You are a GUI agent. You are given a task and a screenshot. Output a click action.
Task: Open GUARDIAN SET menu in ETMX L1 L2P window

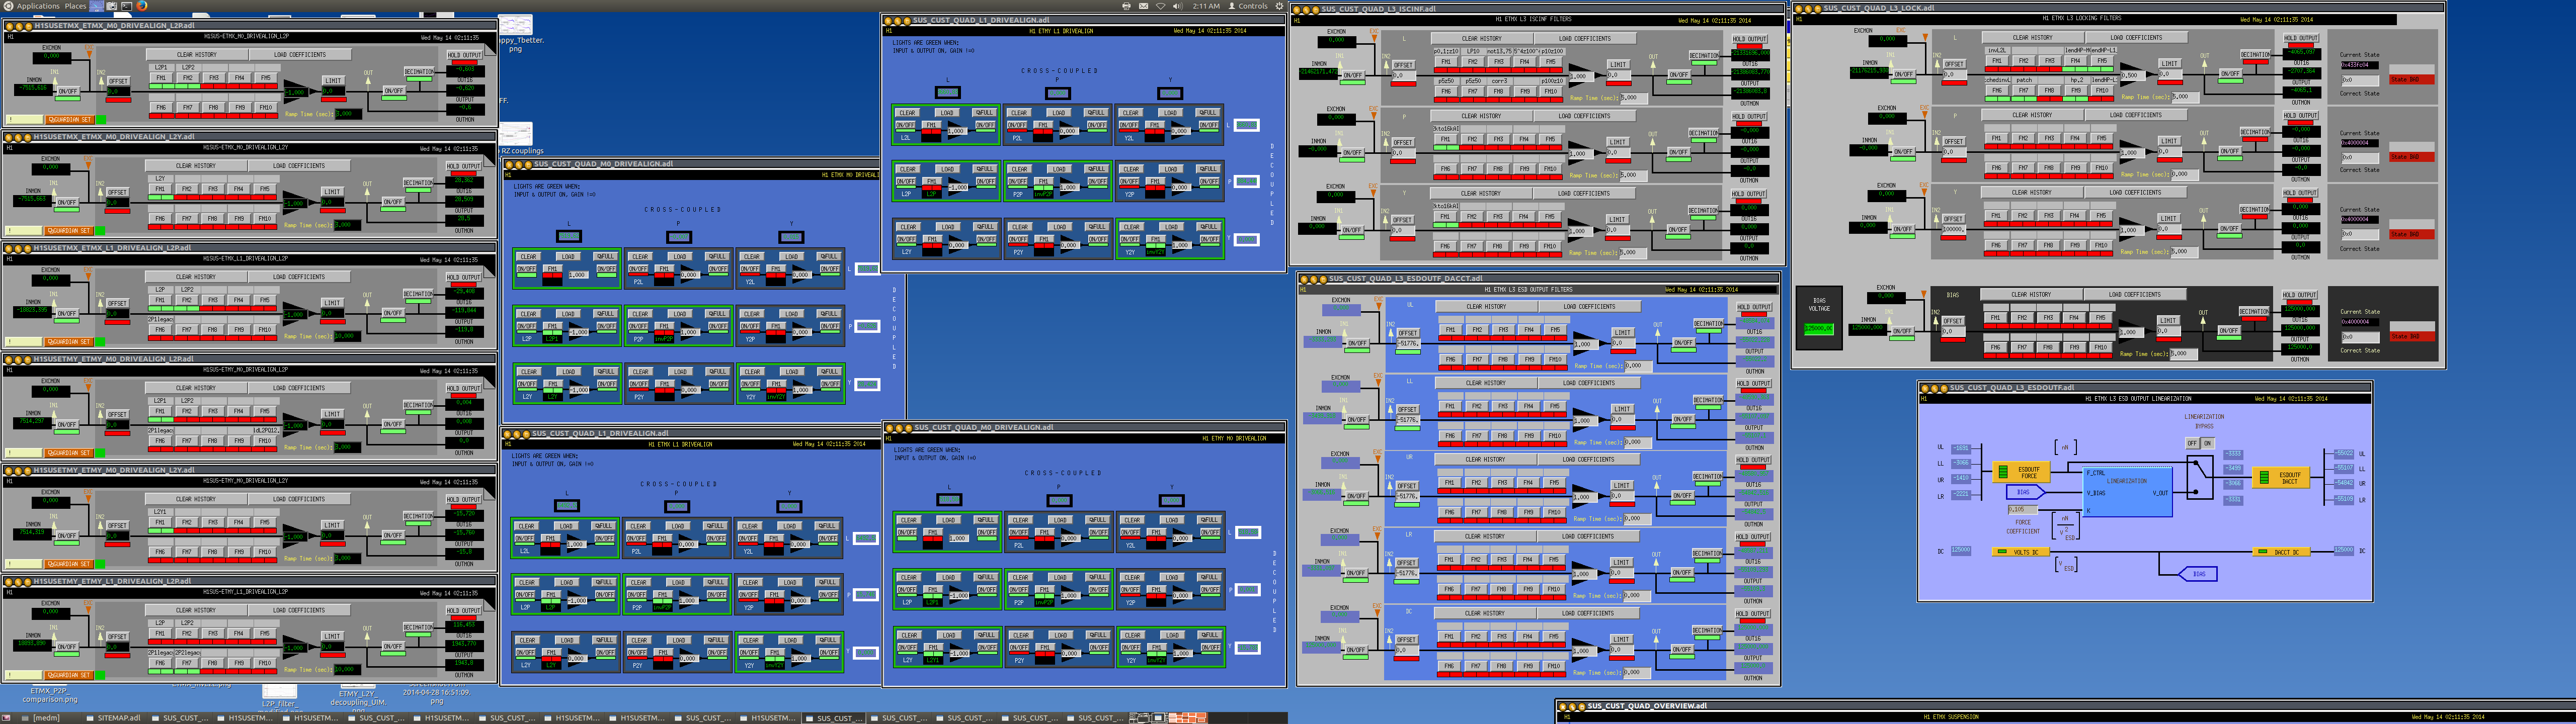69,342
